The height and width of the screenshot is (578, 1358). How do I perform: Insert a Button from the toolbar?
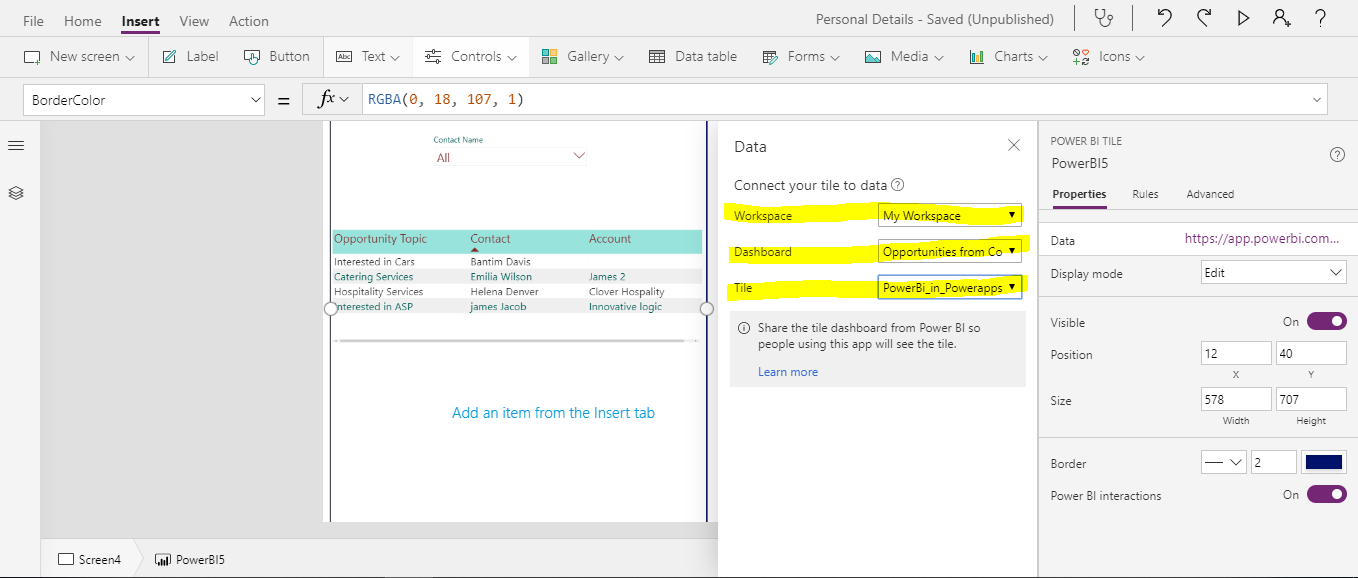[277, 57]
